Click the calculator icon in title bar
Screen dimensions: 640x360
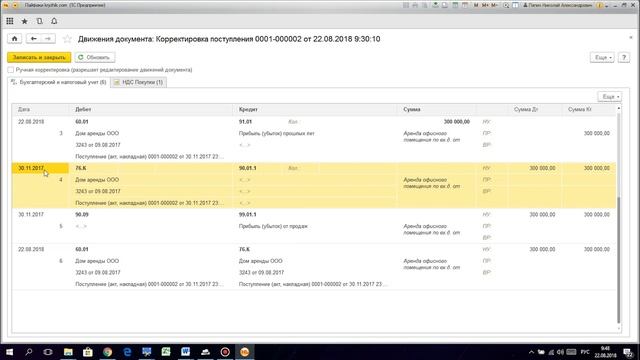coord(455,5)
